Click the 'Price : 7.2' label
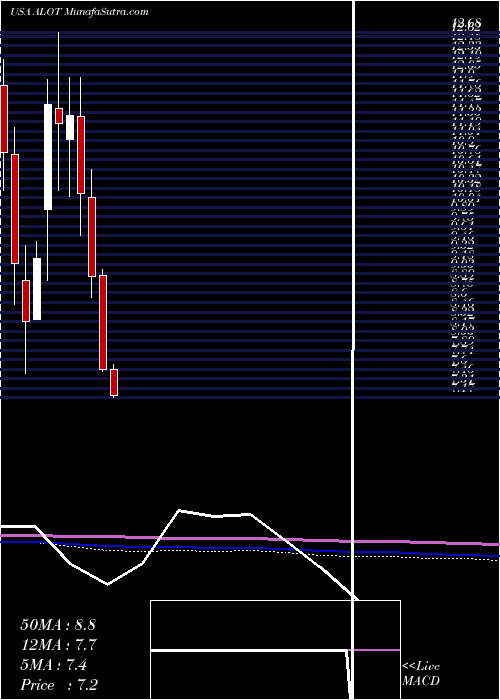This screenshot has height=700, width=500. click(57, 685)
